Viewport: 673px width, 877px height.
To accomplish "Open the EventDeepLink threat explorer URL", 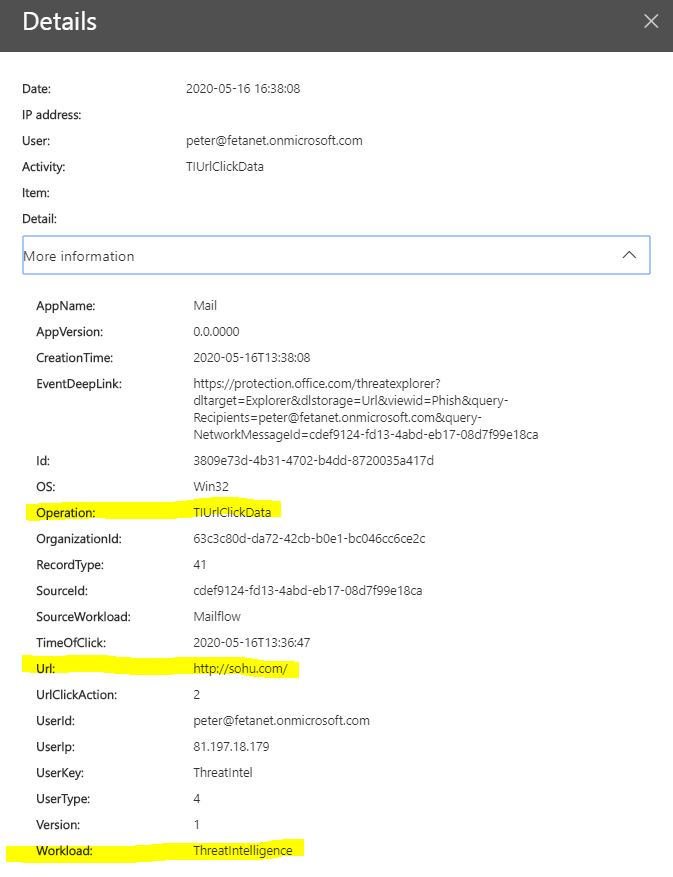I will point(366,409).
